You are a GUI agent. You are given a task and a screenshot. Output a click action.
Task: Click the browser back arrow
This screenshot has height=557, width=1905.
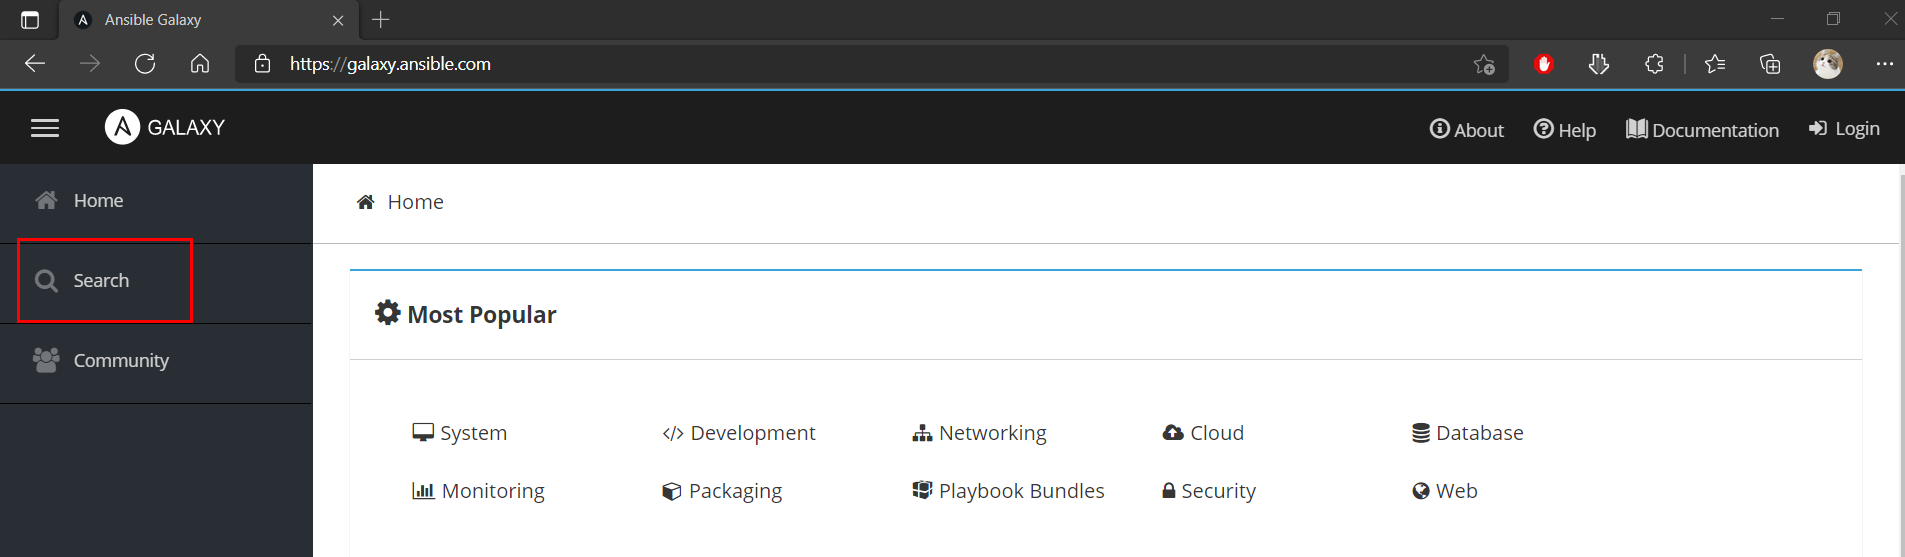(35, 64)
